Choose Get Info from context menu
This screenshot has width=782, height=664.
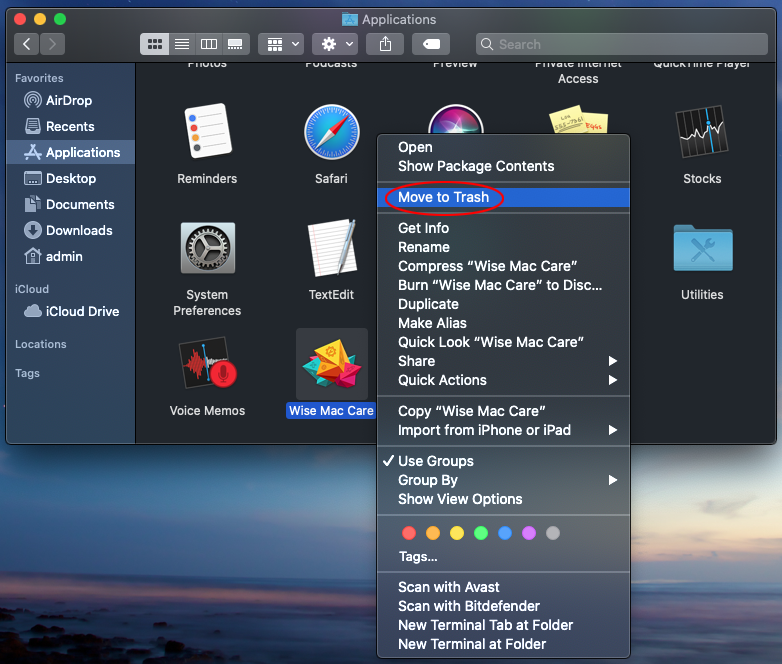[504, 228]
